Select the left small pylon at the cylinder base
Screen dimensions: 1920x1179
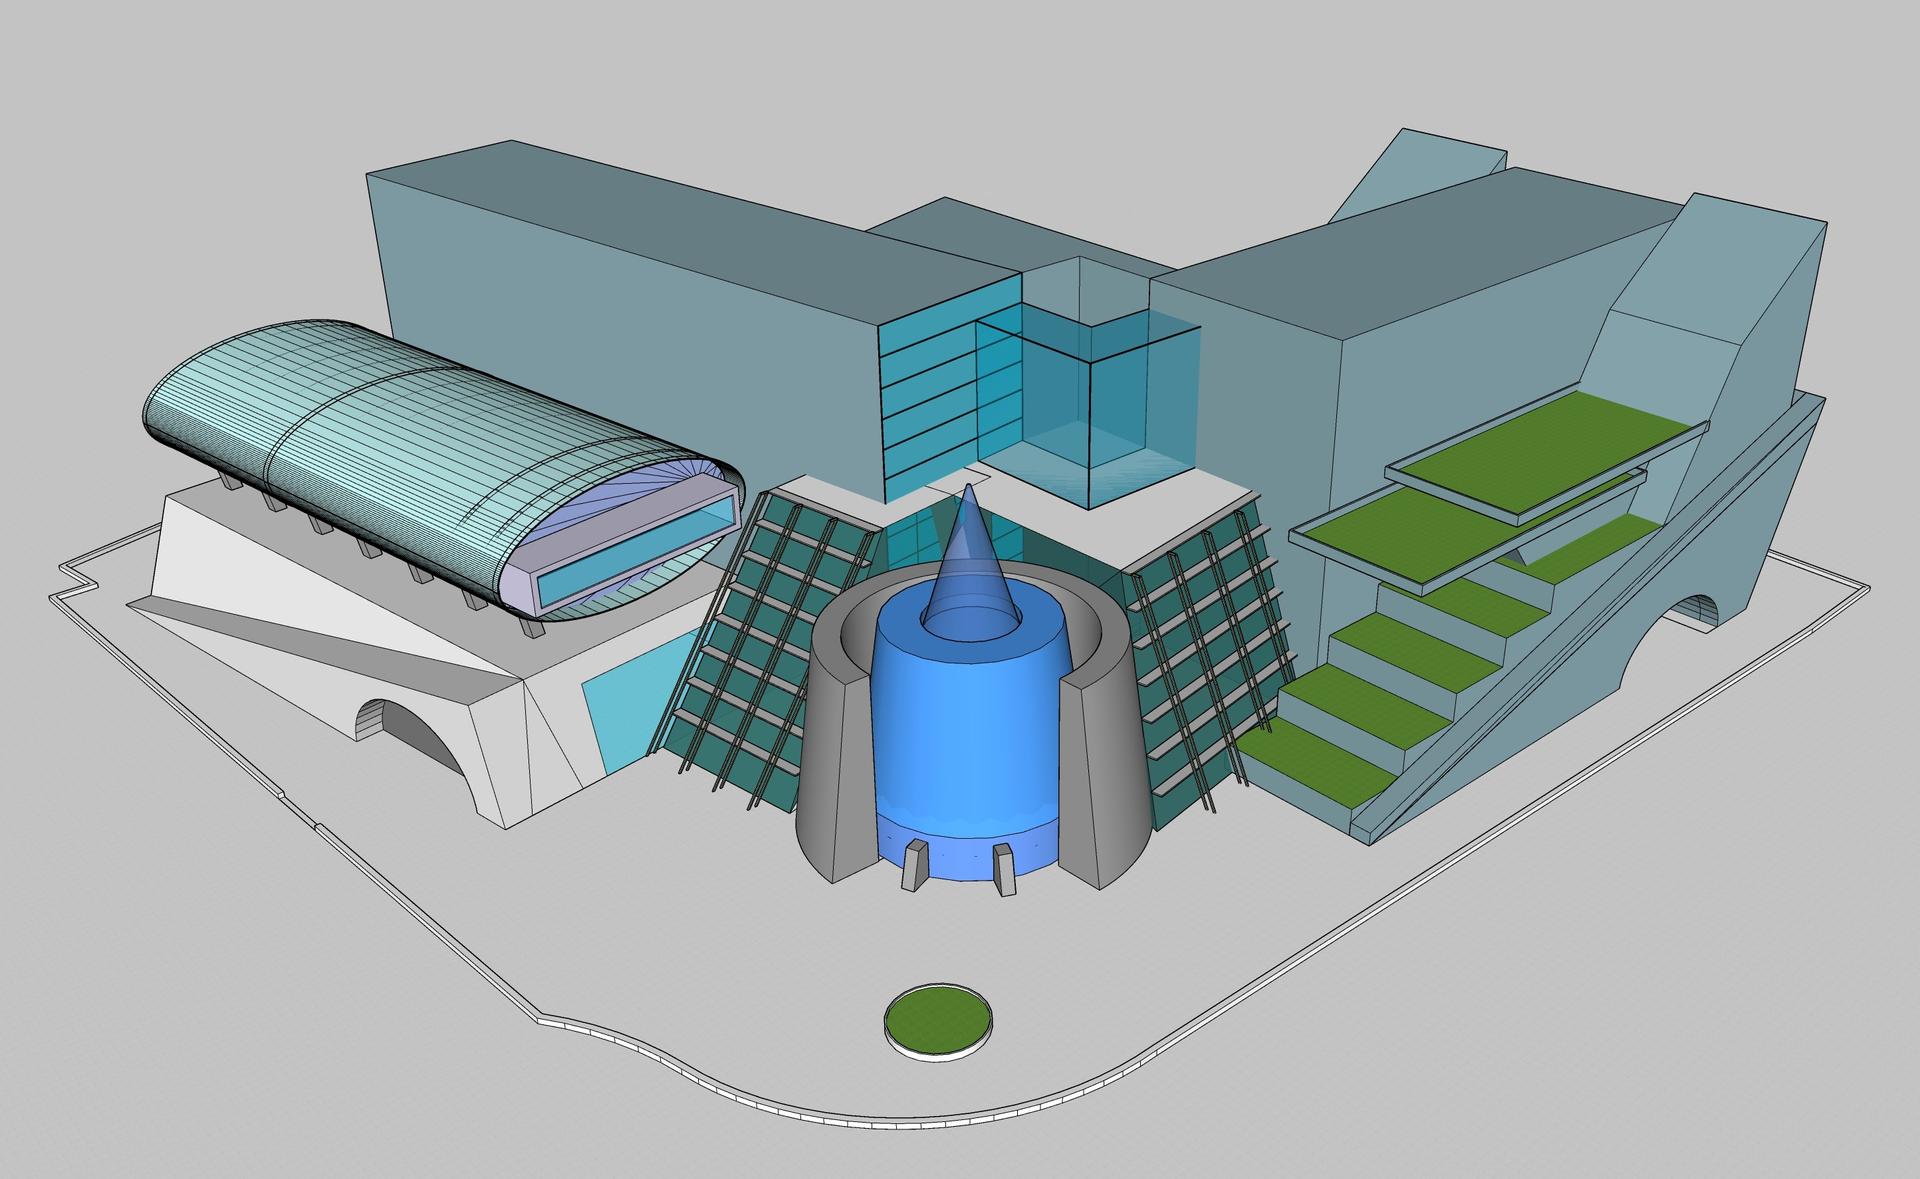914,864
